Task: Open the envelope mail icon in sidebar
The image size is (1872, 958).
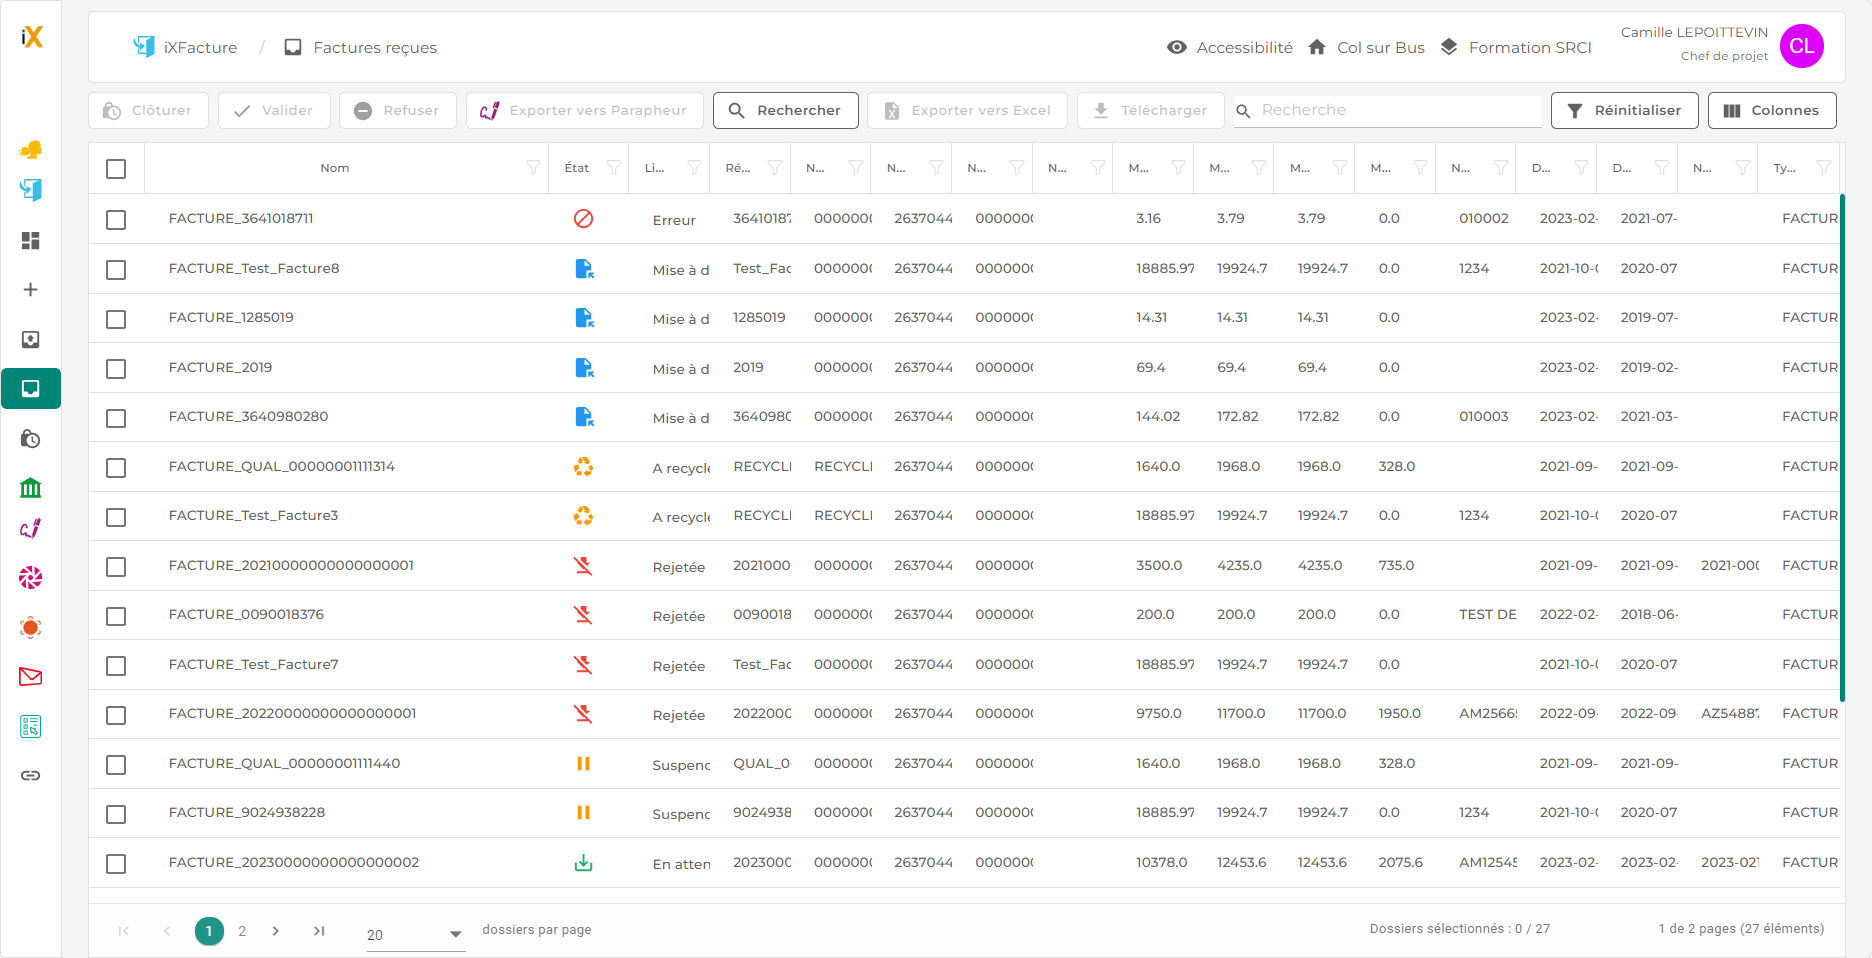Action: (31, 677)
